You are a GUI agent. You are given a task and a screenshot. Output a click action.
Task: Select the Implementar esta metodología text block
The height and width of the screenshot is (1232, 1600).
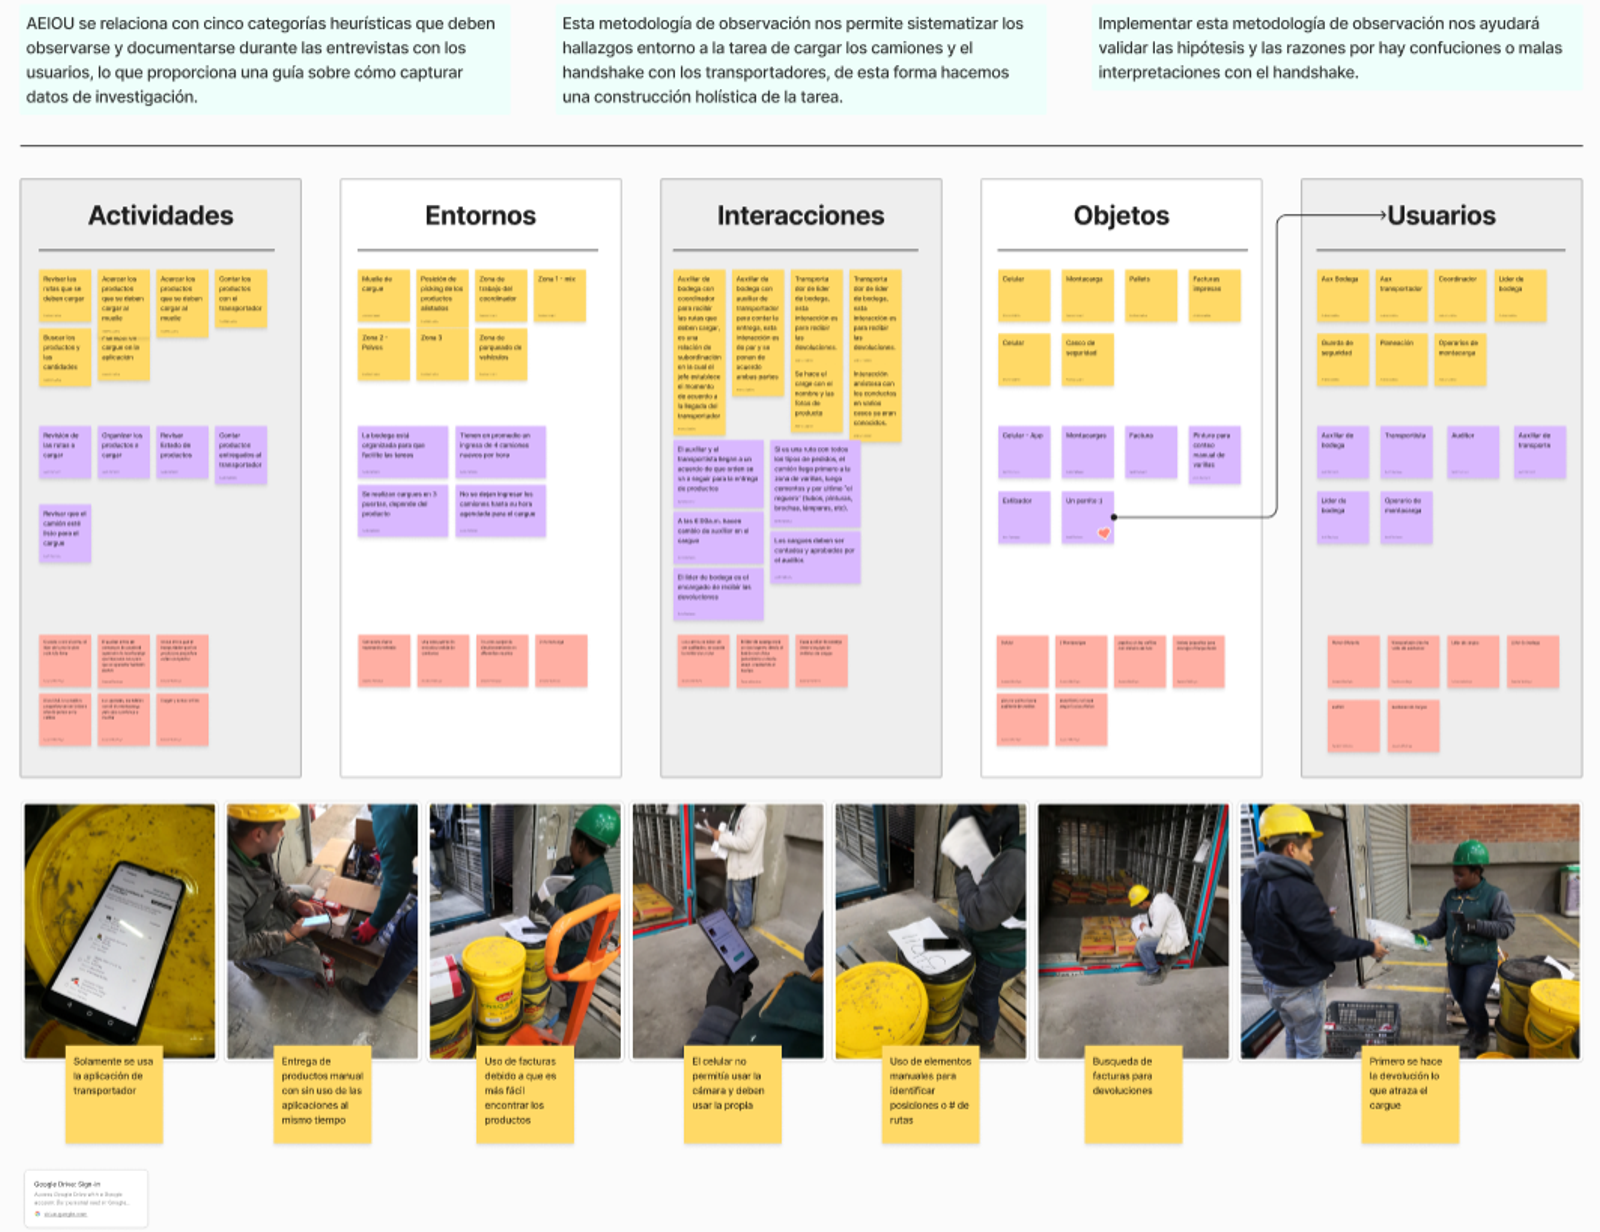(1337, 48)
